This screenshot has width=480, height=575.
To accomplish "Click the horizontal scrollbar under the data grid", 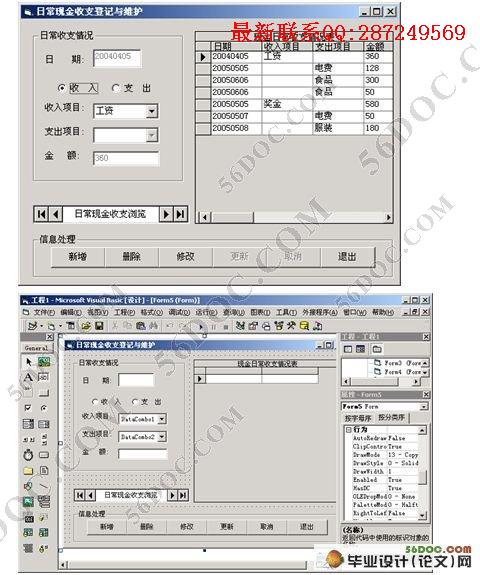I will pyautogui.click(x=295, y=217).
